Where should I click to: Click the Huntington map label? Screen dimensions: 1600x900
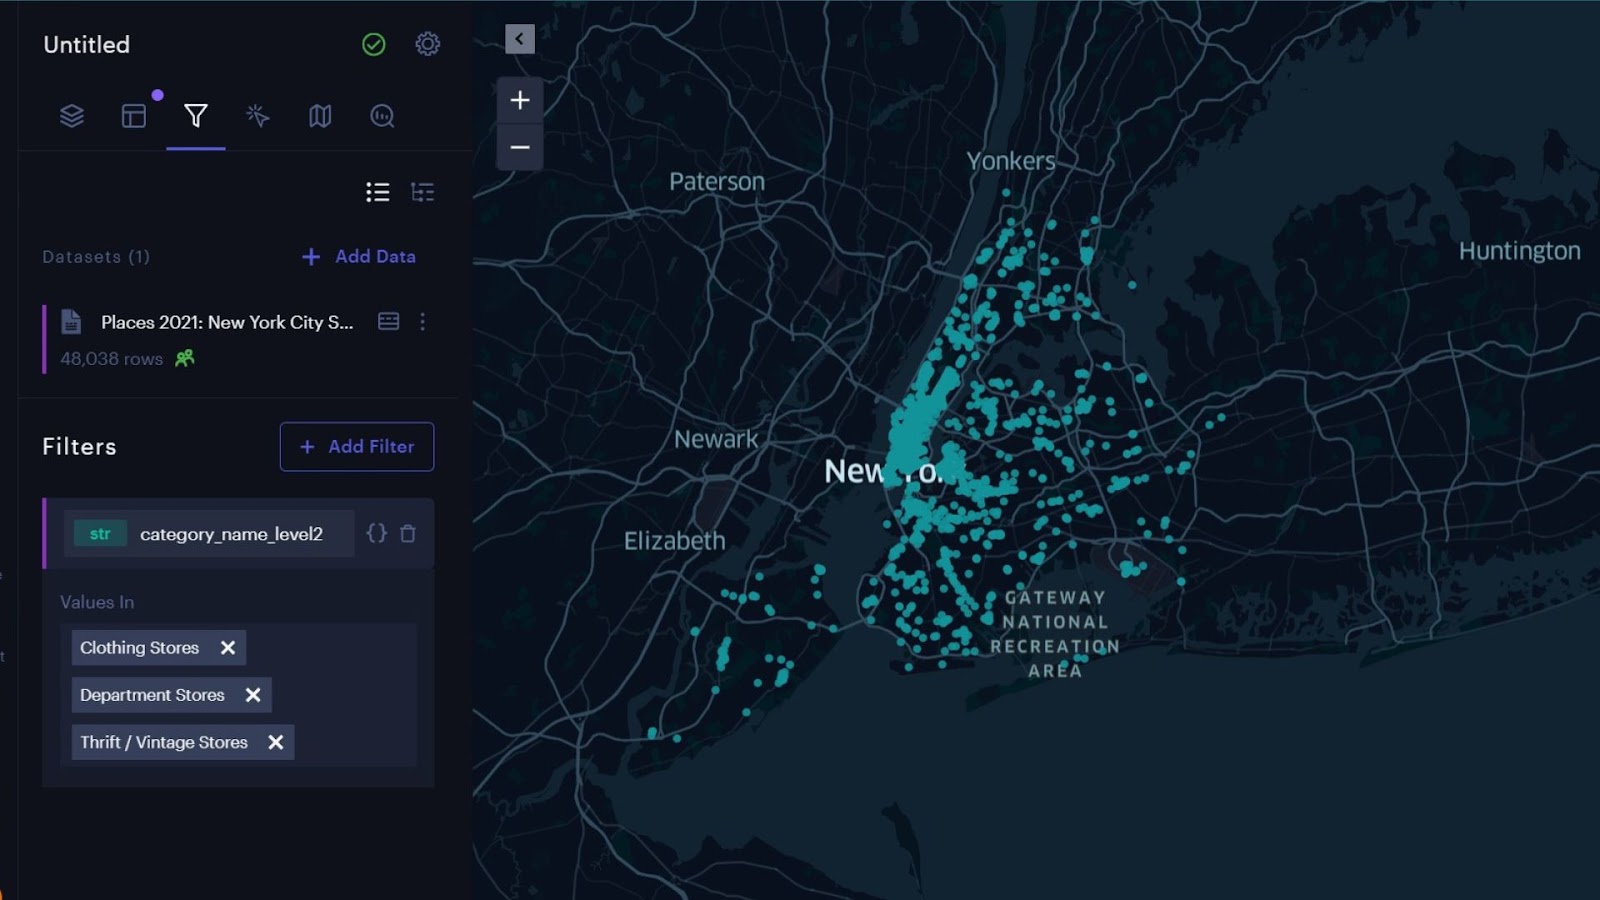click(1520, 251)
